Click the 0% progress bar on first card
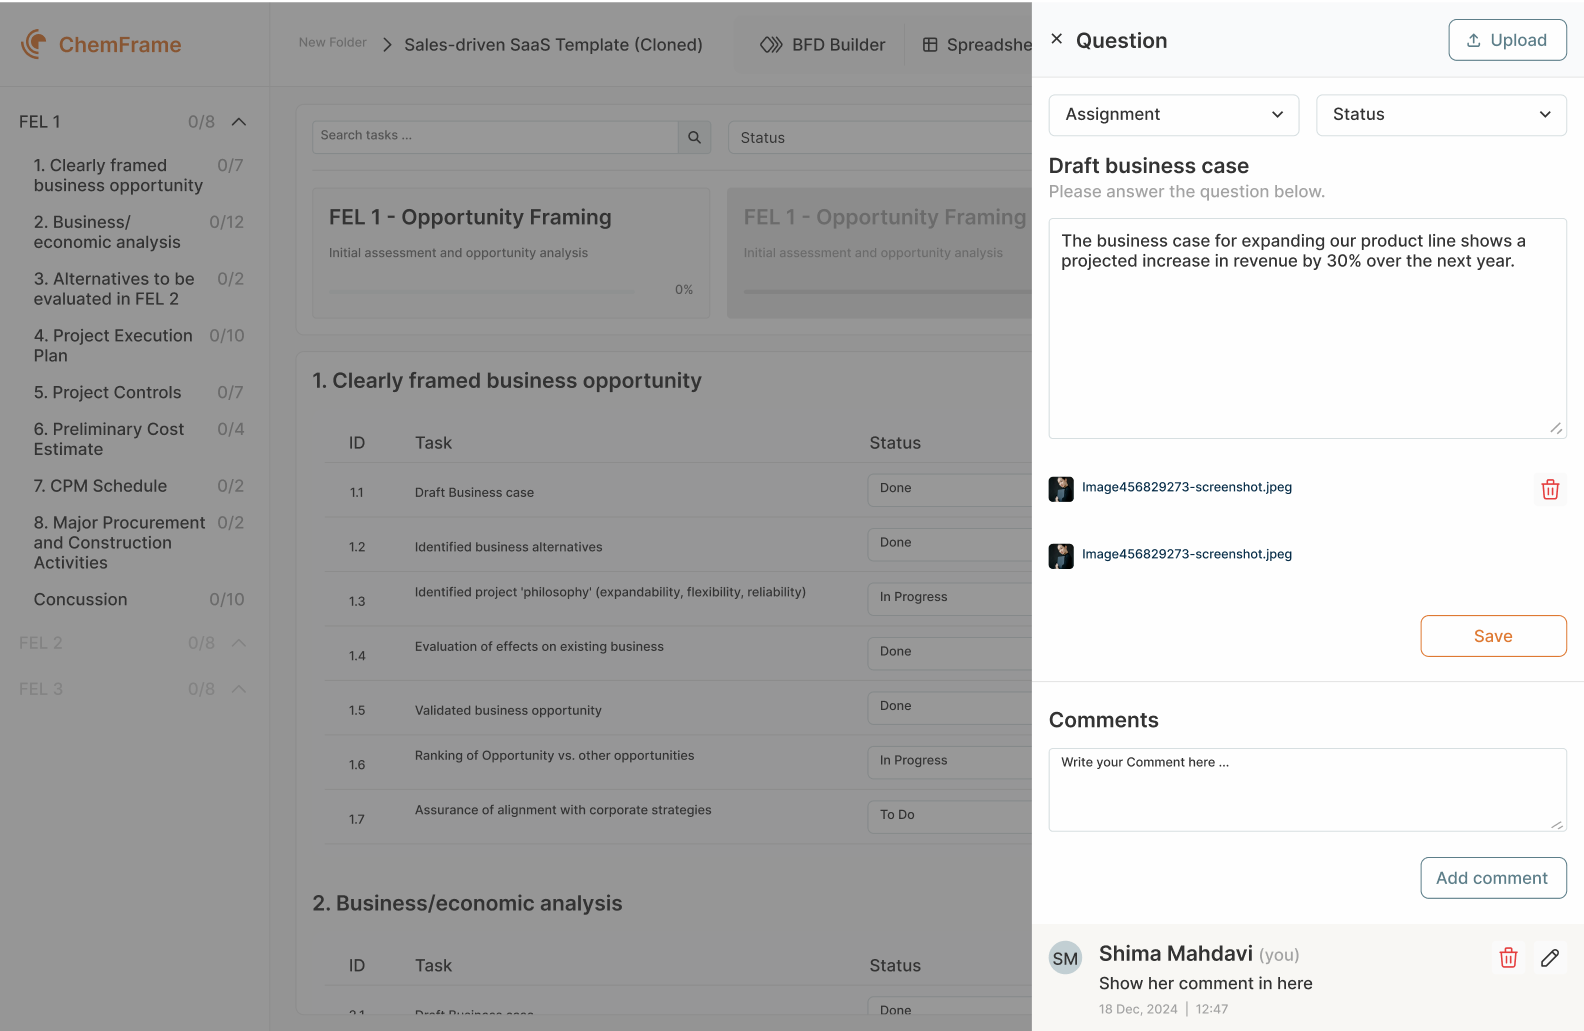Image resolution: width=1584 pixels, height=1031 pixels. pos(482,291)
